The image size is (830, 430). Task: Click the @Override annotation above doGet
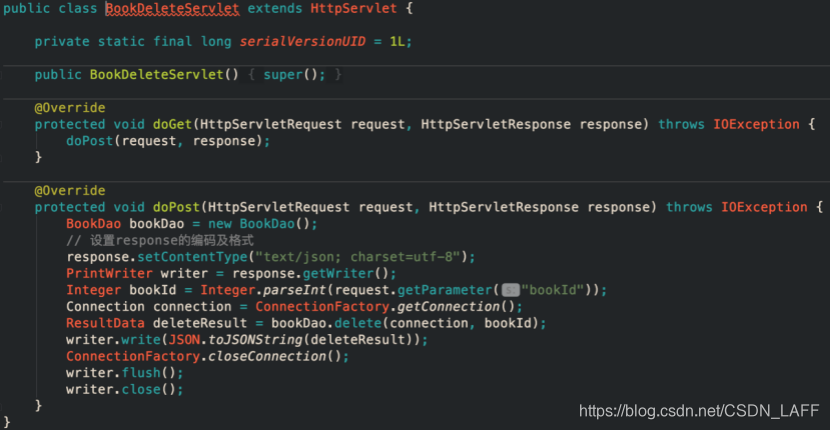(x=70, y=108)
